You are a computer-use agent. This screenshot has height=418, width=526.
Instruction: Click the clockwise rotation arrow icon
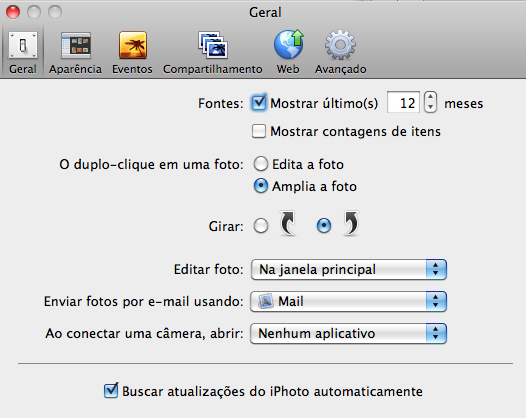click(351, 223)
